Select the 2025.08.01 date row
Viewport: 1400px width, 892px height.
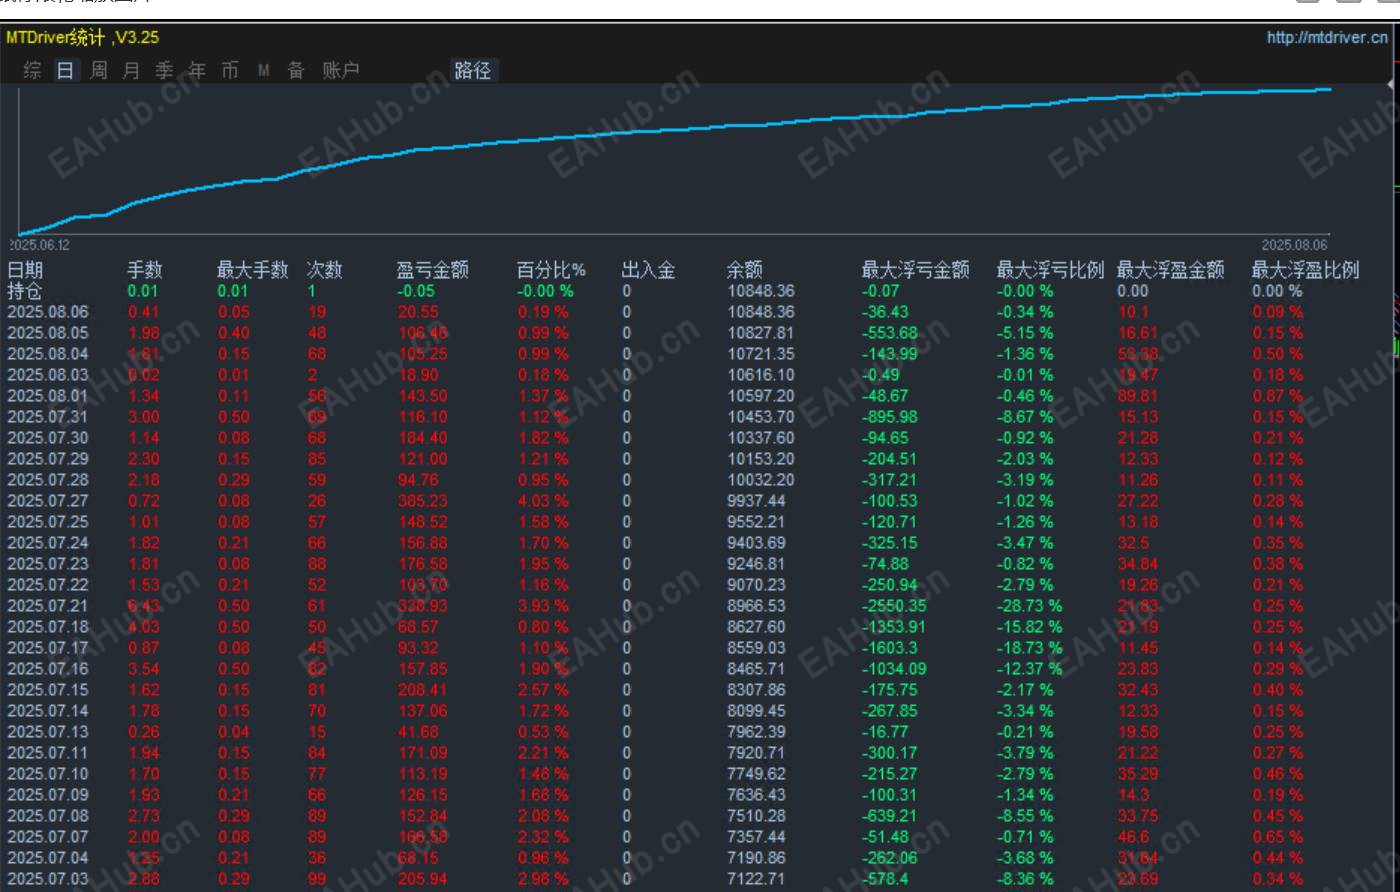point(48,396)
